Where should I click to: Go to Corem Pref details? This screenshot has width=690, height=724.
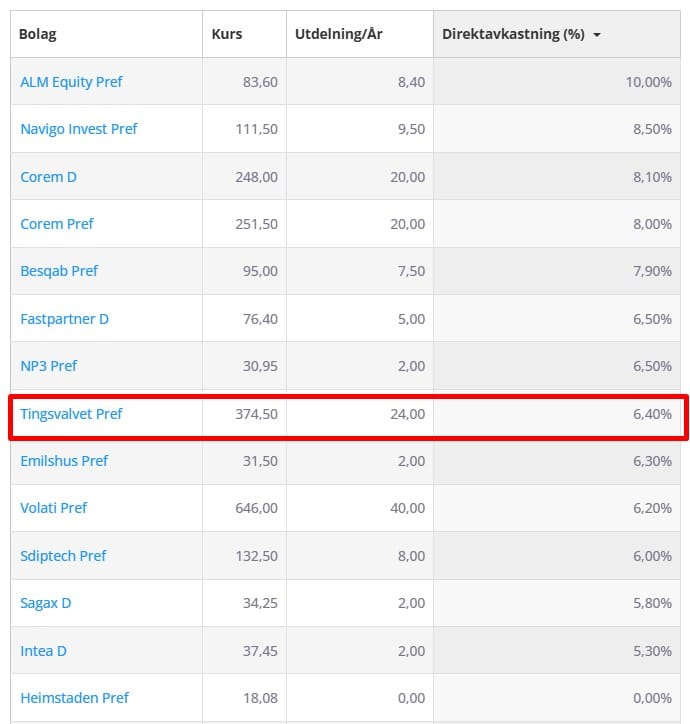(x=57, y=224)
